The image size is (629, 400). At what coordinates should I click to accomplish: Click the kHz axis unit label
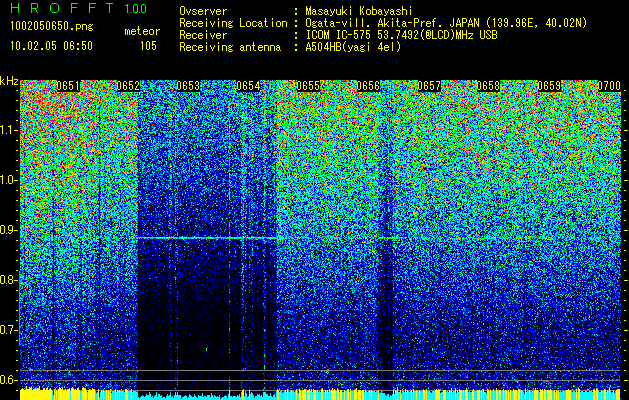(x=9, y=82)
